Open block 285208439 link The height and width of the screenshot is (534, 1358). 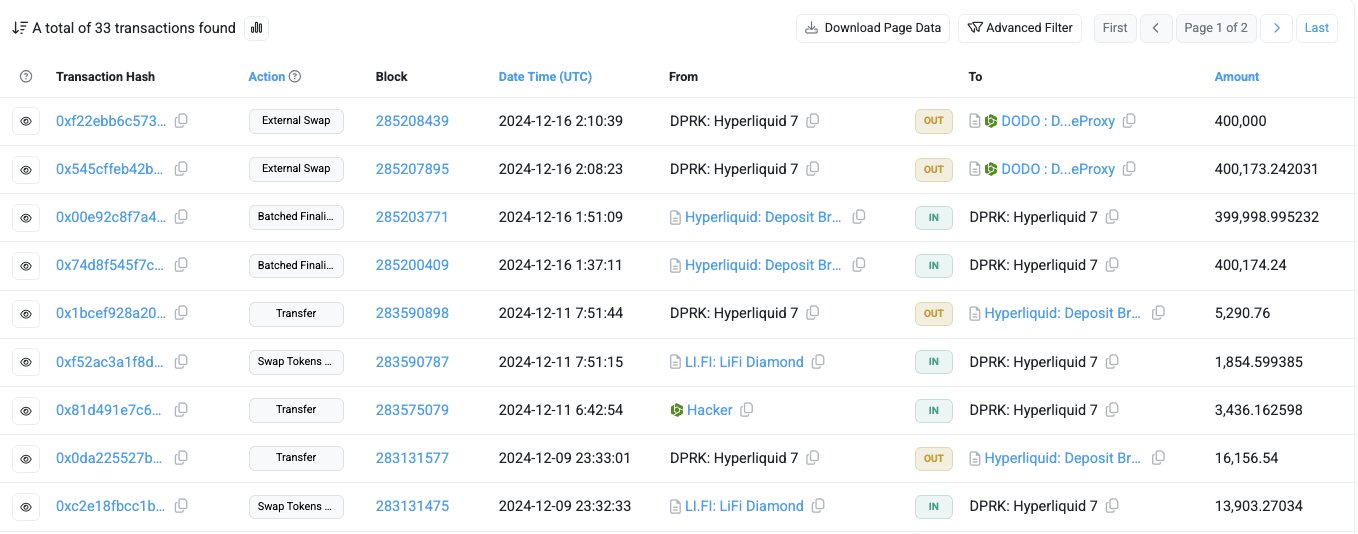[x=412, y=121]
